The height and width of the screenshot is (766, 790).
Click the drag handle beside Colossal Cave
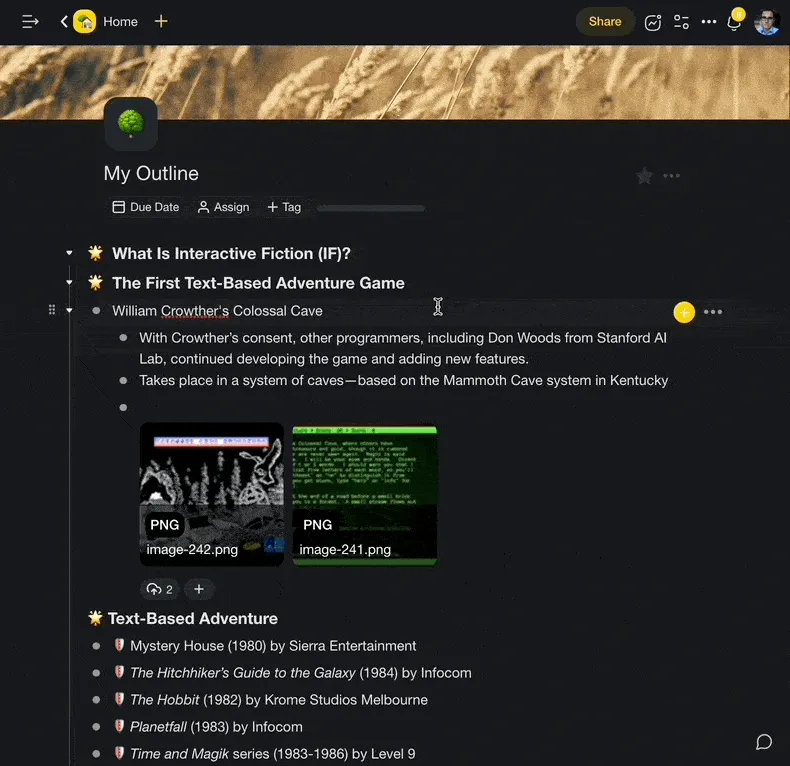pos(52,310)
